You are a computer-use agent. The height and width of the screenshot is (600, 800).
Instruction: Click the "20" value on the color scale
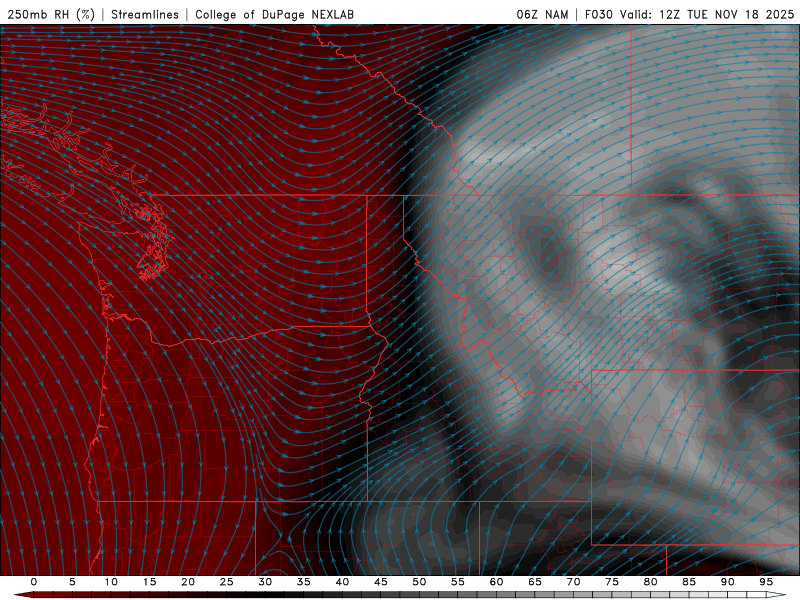click(x=188, y=582)
